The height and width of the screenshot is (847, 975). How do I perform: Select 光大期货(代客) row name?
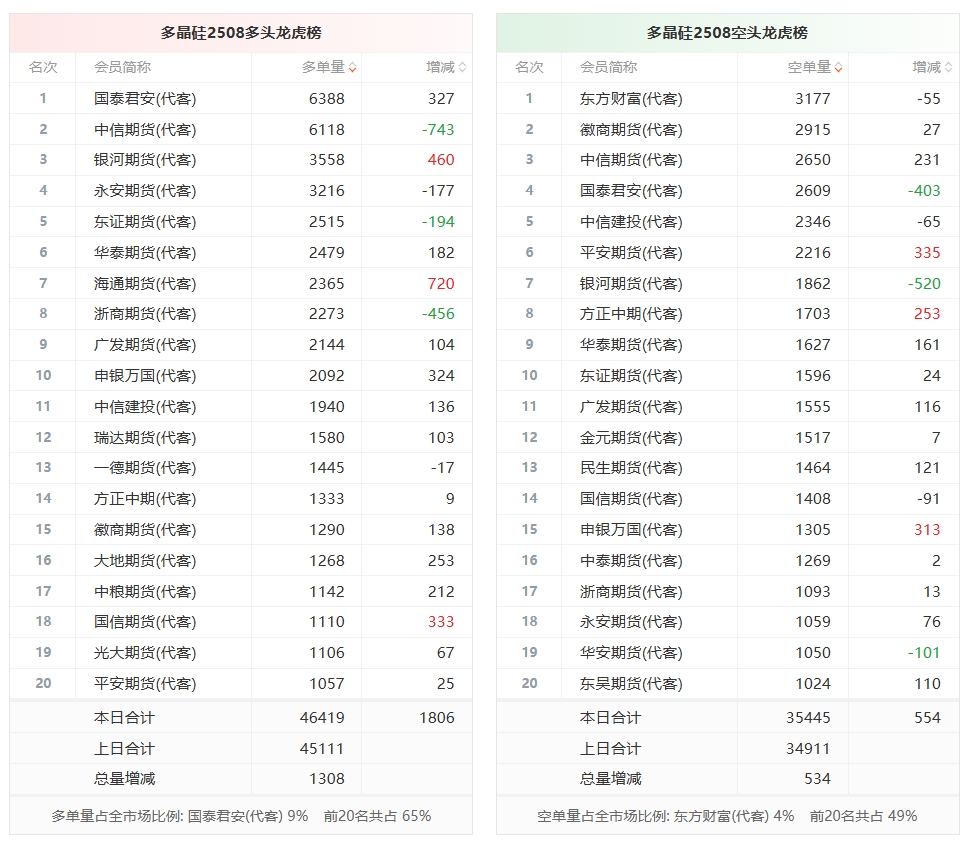[x=145, y=653]
